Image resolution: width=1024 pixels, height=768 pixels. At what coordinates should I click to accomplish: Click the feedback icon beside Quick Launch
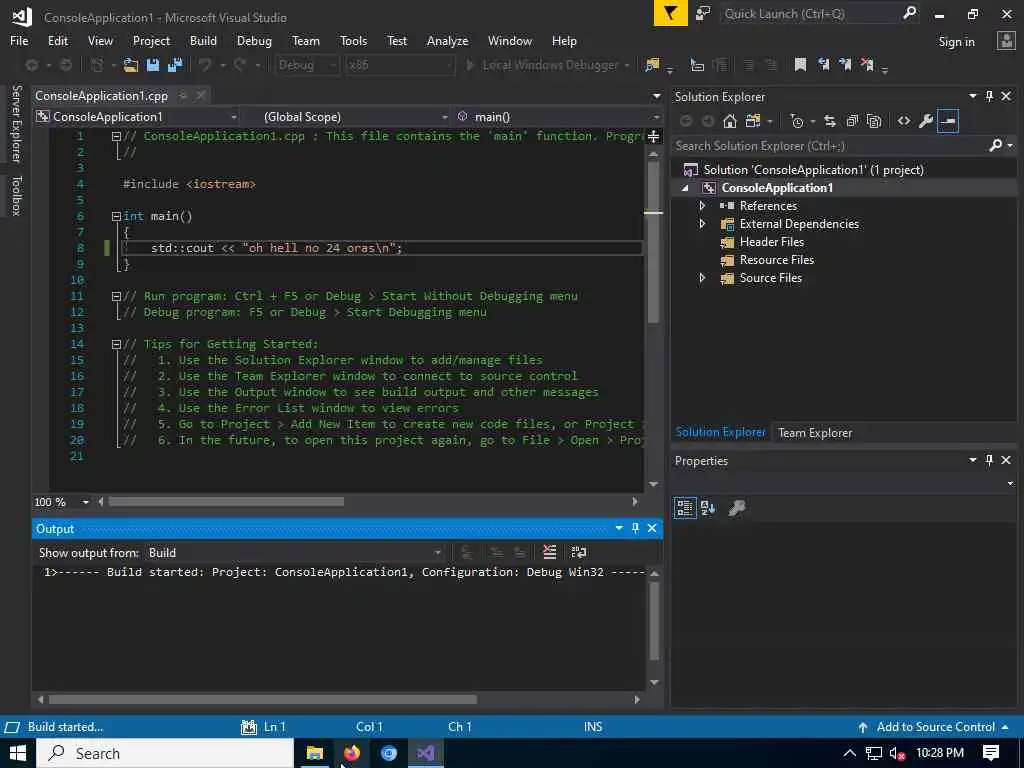[x=703, y=13]
